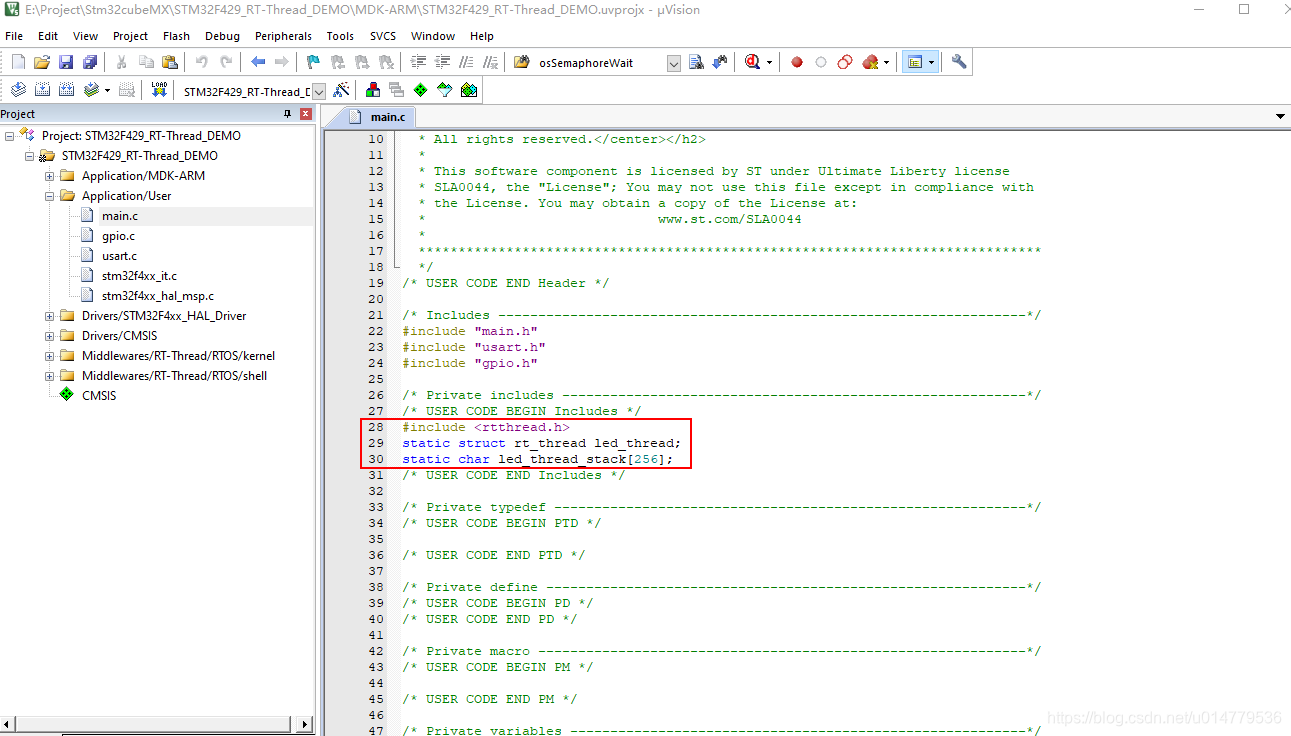Select gpio.c in the project tree
The image size is (1291, 736).
point(118,236)
